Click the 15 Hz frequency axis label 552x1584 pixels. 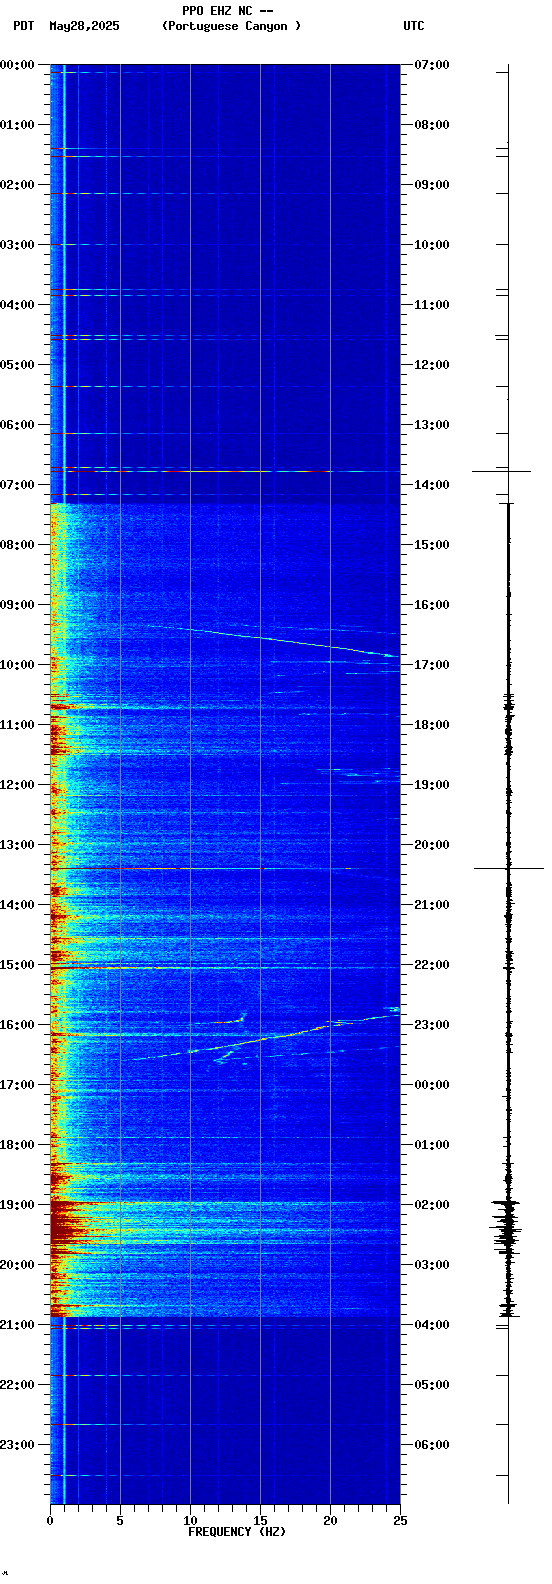[260, 1521]
